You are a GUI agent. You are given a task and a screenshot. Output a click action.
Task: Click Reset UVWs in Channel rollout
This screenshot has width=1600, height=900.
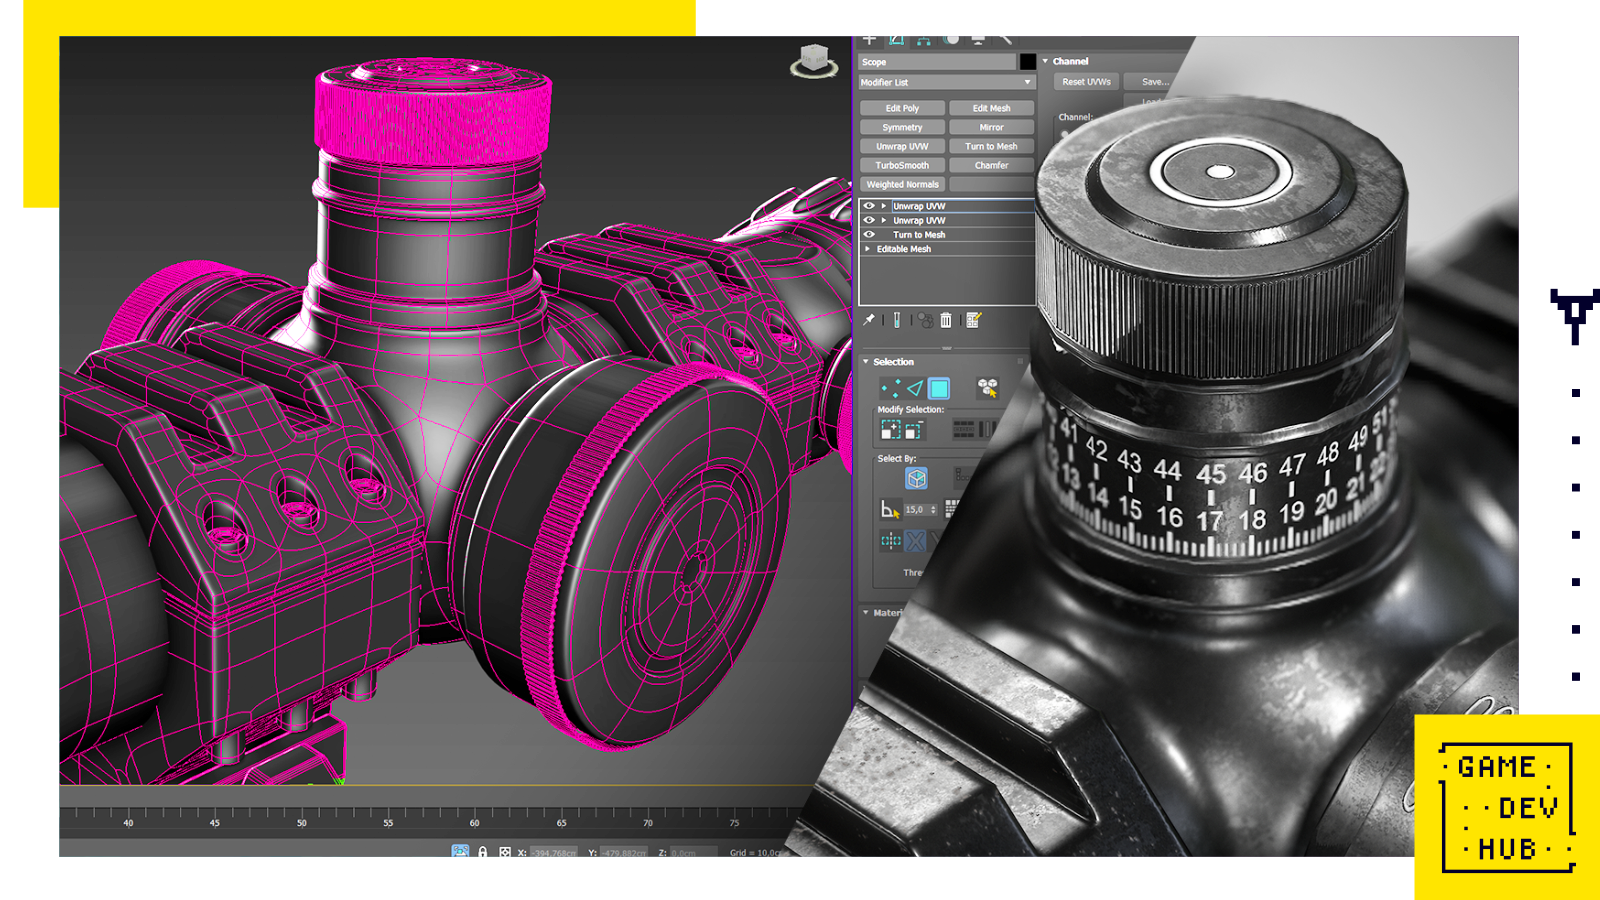pyautogui.click(x=1086, y=82)
